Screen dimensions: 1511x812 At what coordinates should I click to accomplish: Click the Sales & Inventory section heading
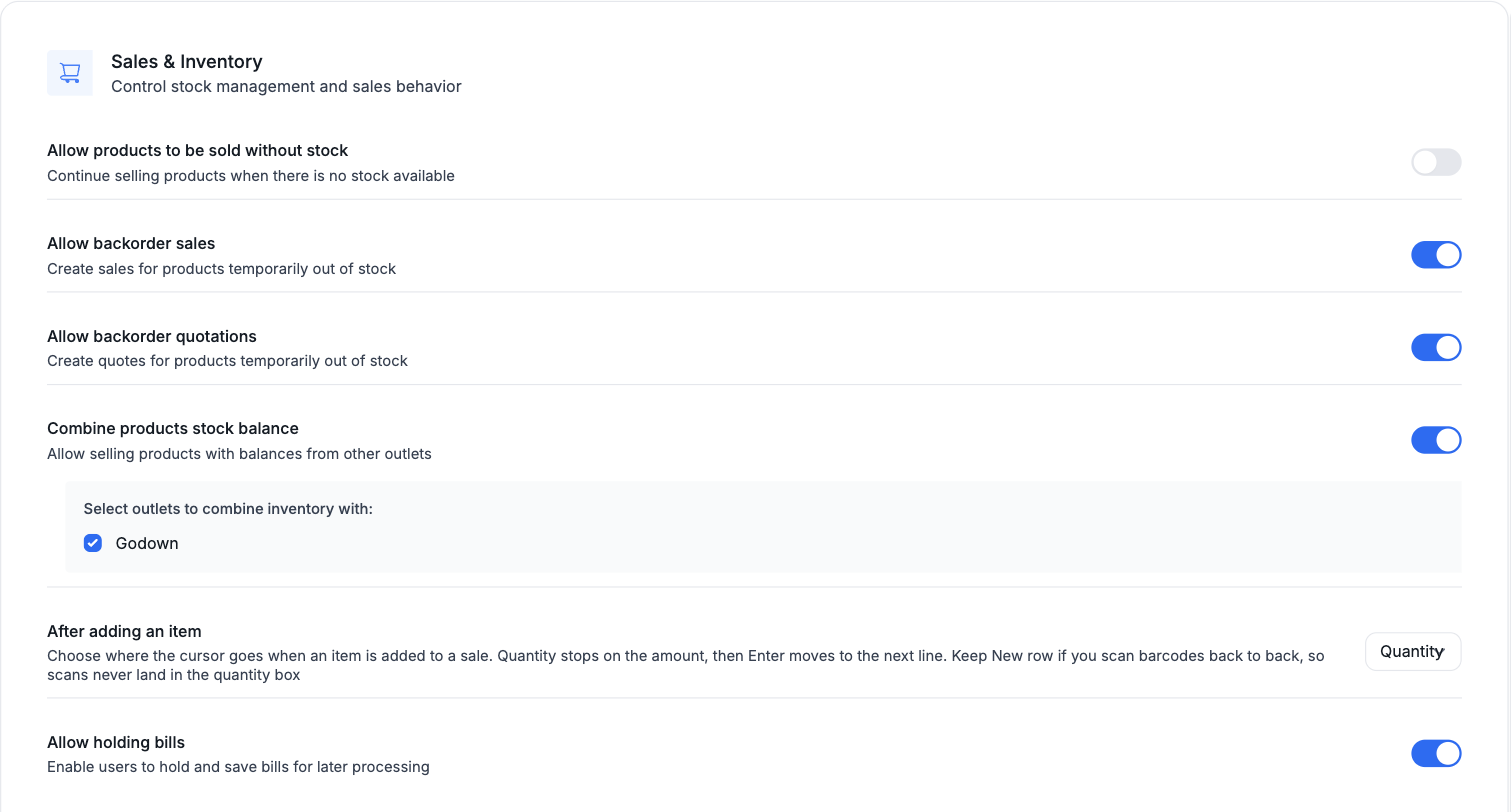pyautogui.click(x=187, y=62)
